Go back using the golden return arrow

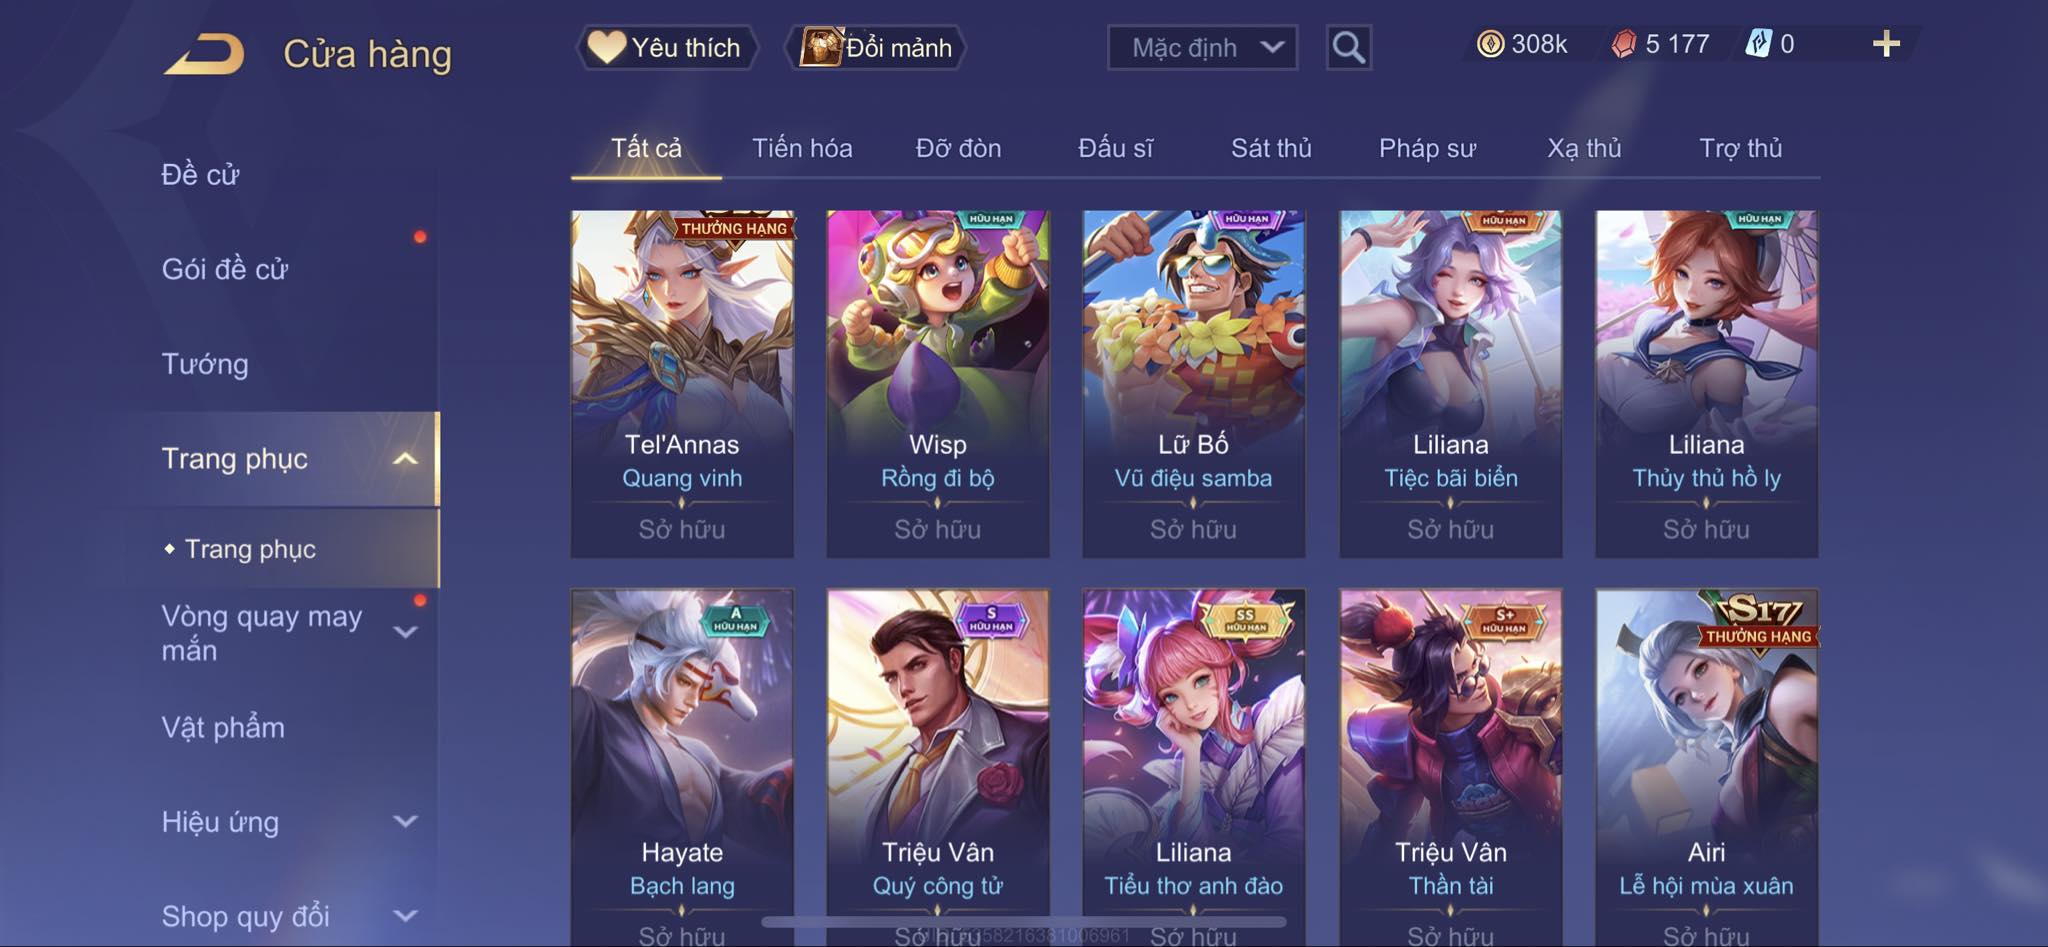click(x=205, y=54)
